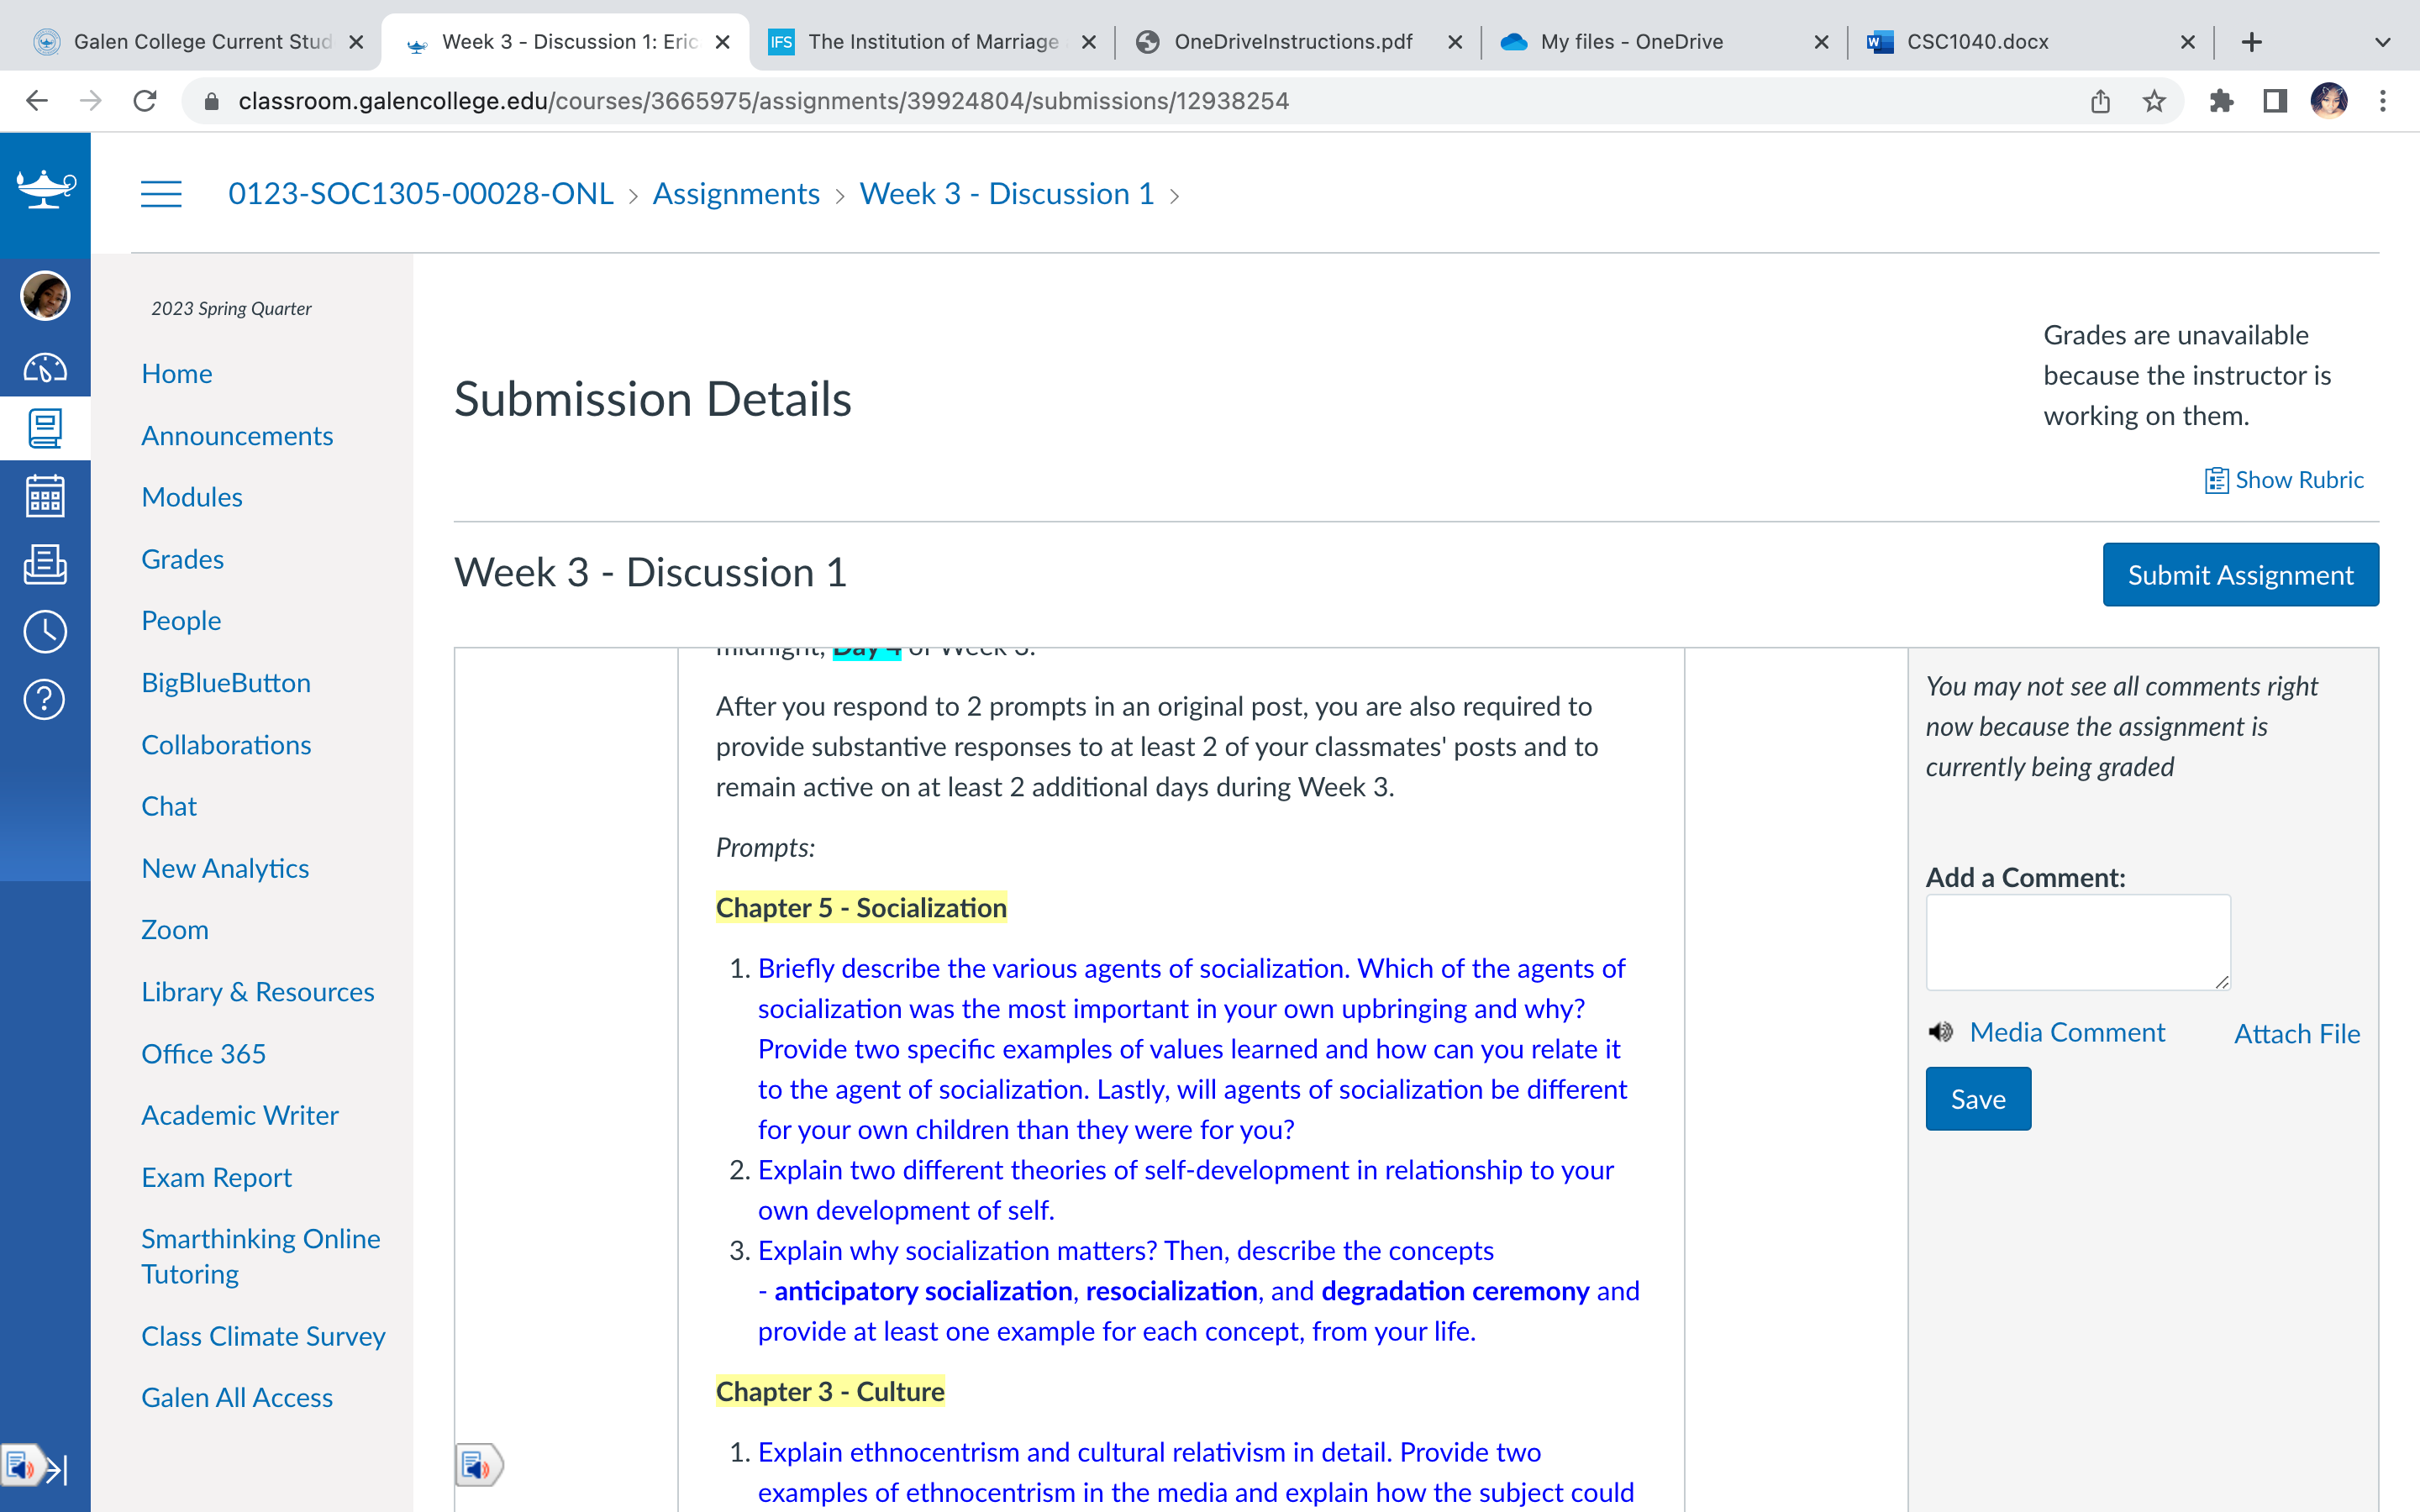This screenshot has width=2420, height=1512.
Task: Open Class Climate Survey link
Action: point(263,1336)
